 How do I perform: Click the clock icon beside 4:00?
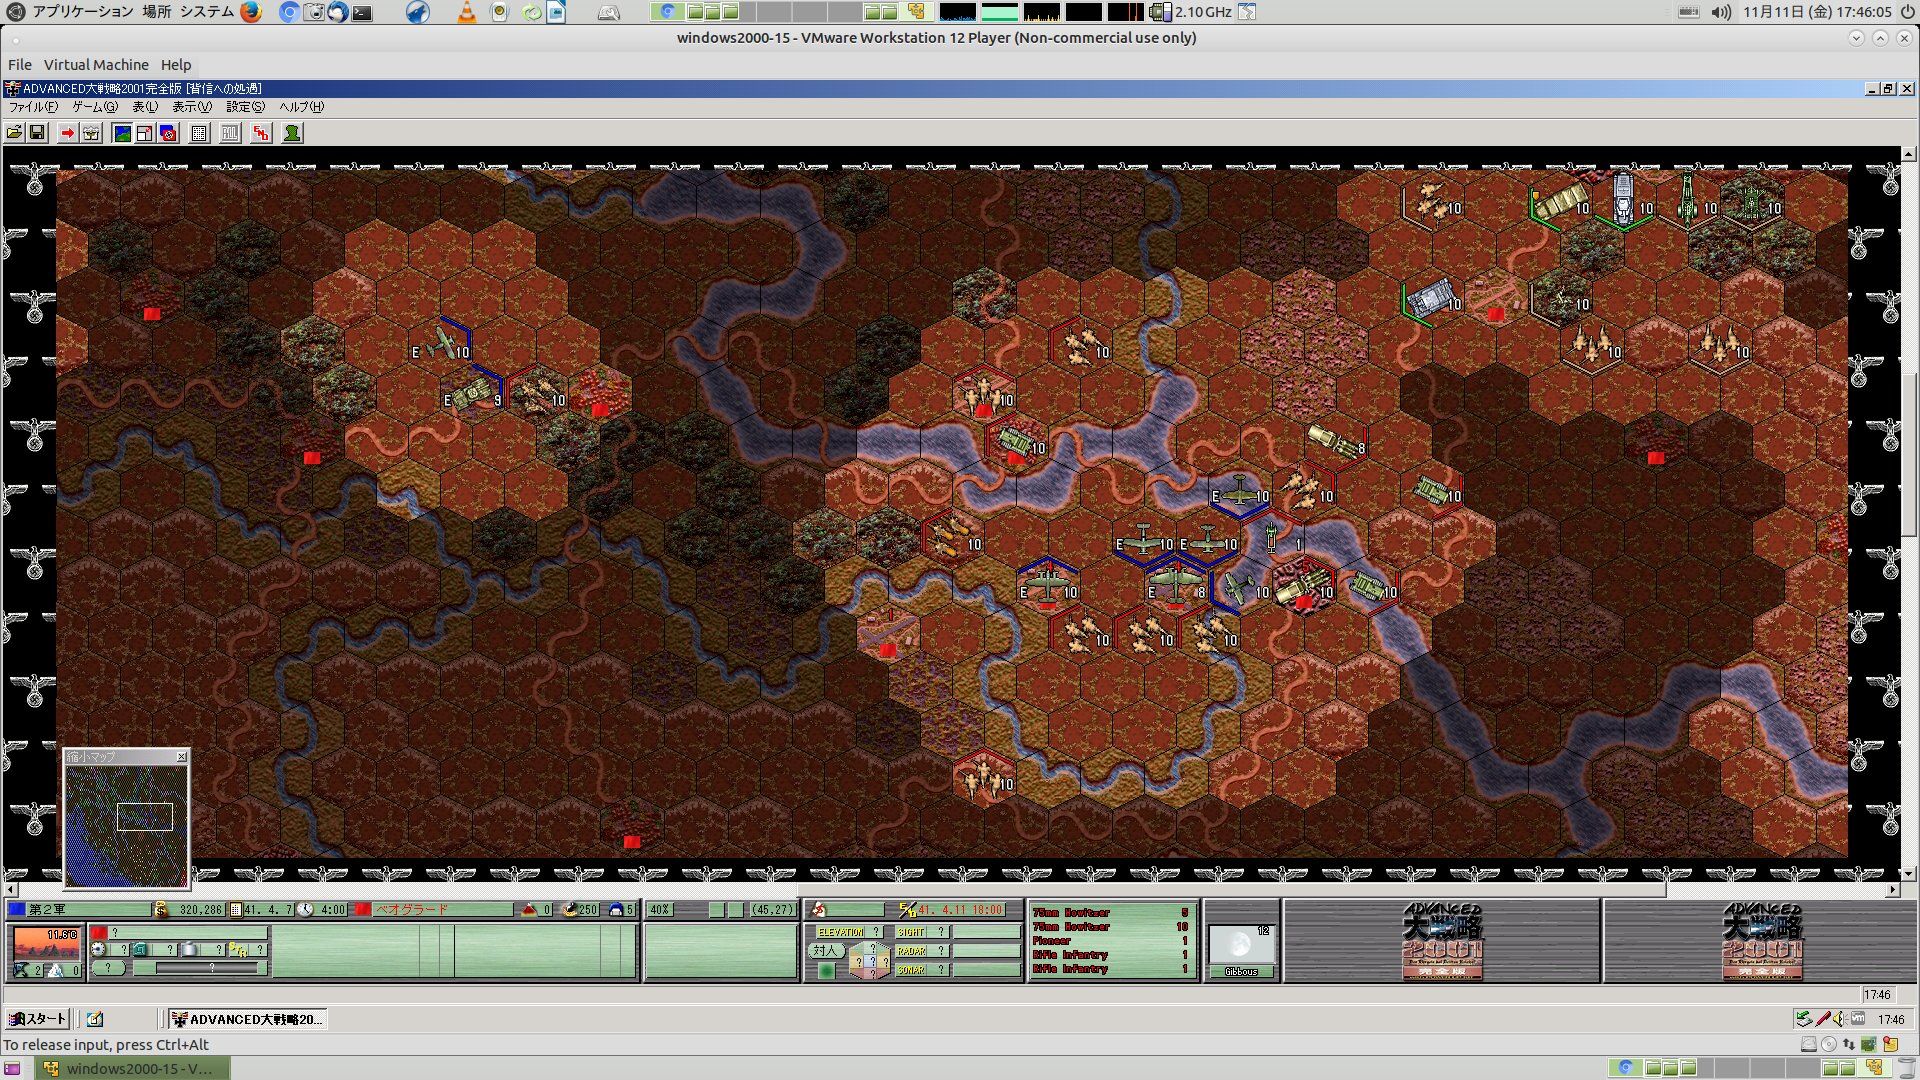(x=305, y=909)
